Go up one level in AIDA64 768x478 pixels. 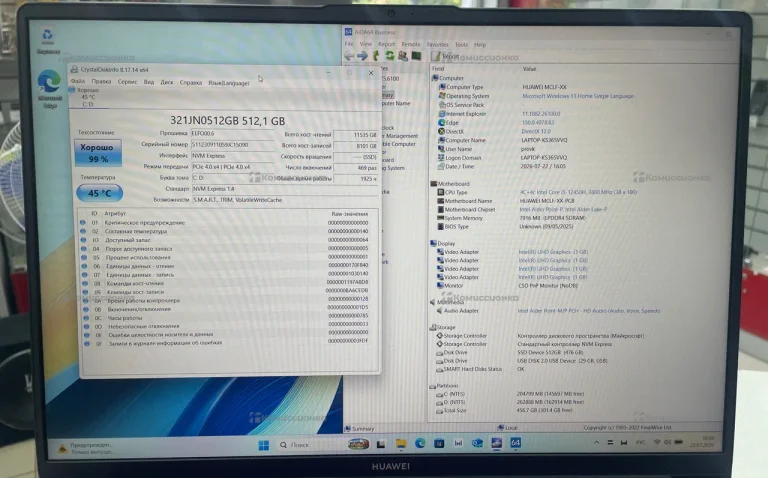coord(376,56)
